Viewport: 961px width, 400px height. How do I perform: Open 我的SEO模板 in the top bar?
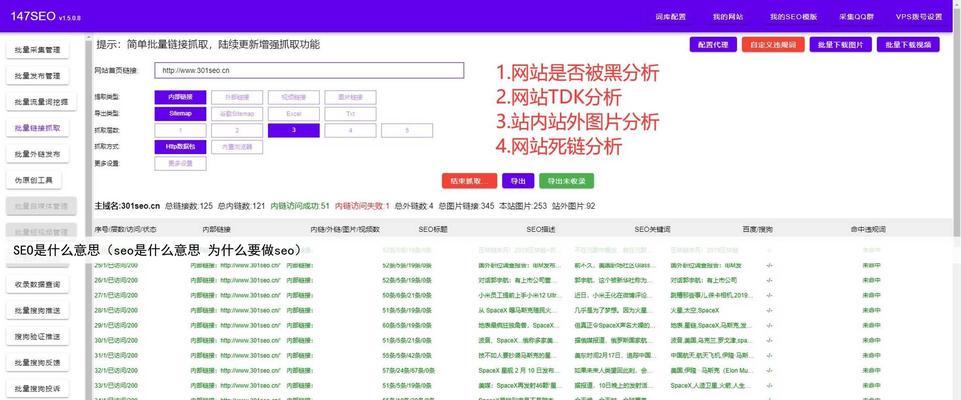[x=793, y=17]
